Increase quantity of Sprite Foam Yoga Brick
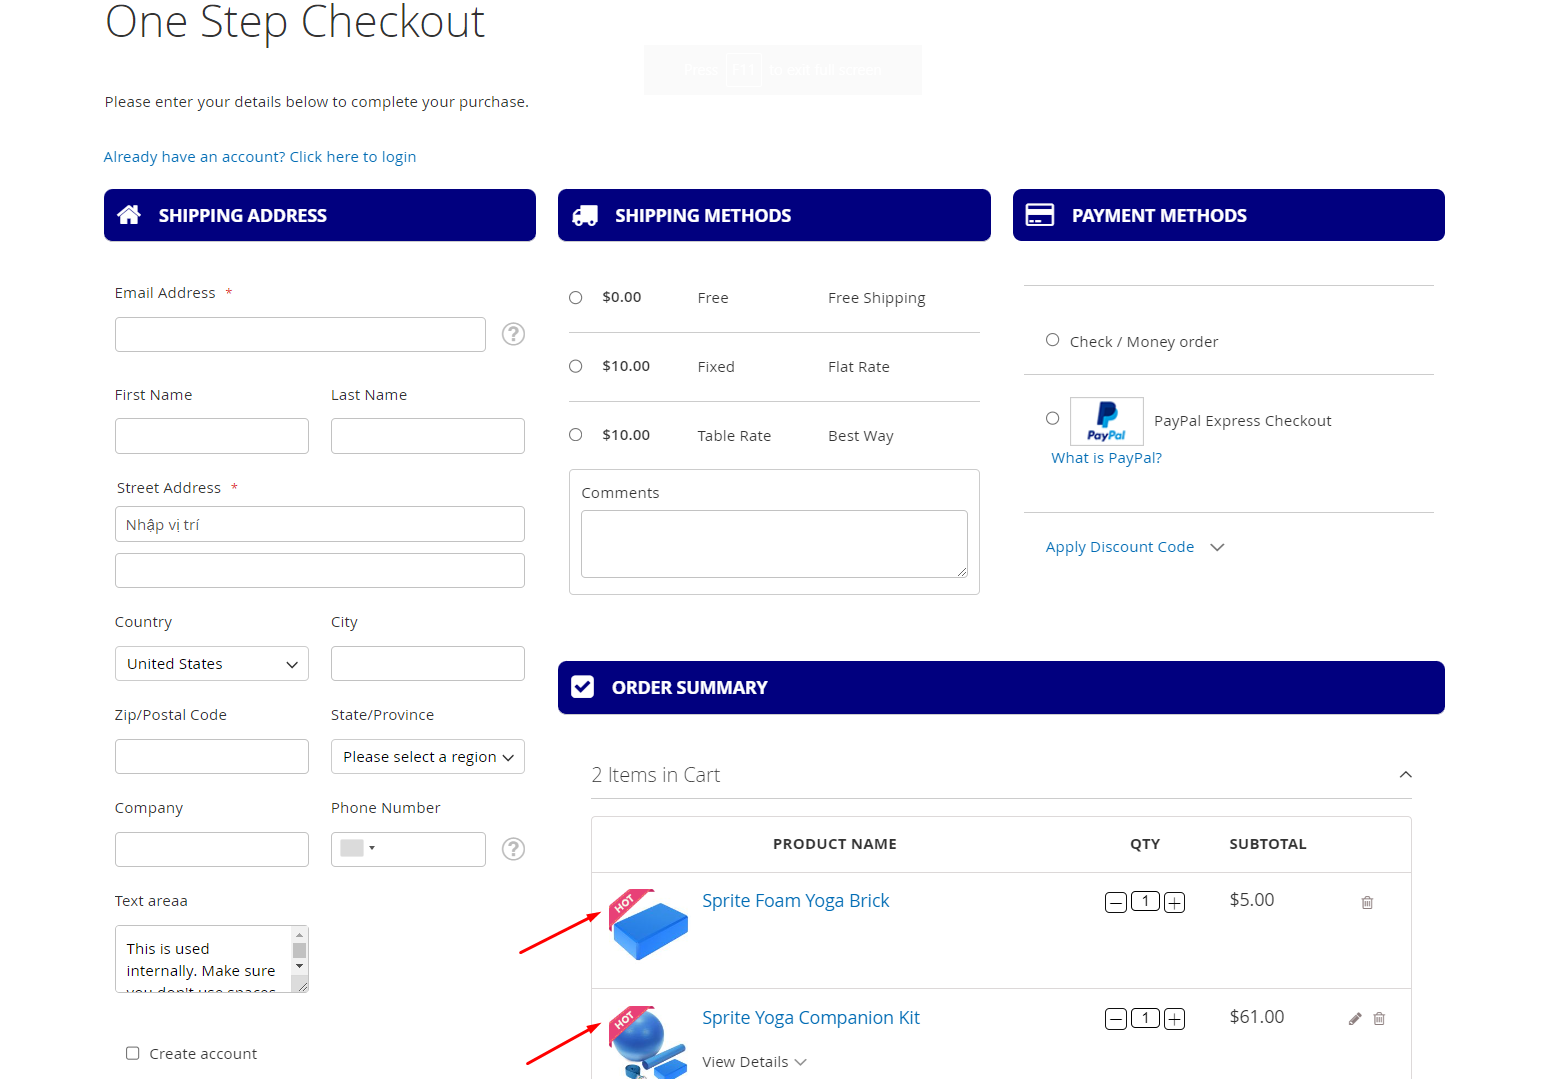Screen dimensions: 1546x1079 pos(1175,903)
